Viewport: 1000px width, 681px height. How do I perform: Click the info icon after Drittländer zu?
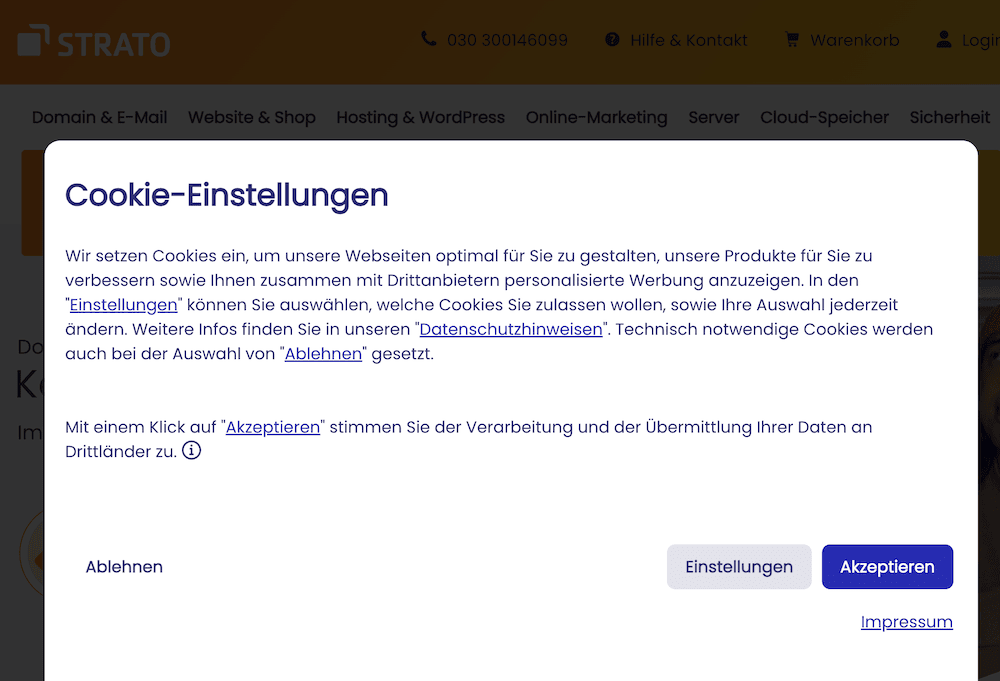192,451
